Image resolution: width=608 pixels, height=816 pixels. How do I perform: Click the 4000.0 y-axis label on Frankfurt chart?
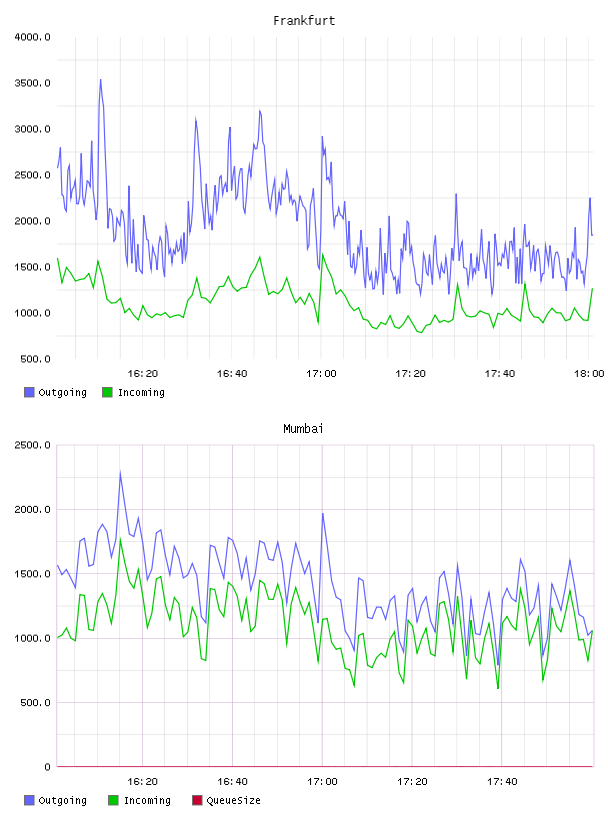pos(32,37)
